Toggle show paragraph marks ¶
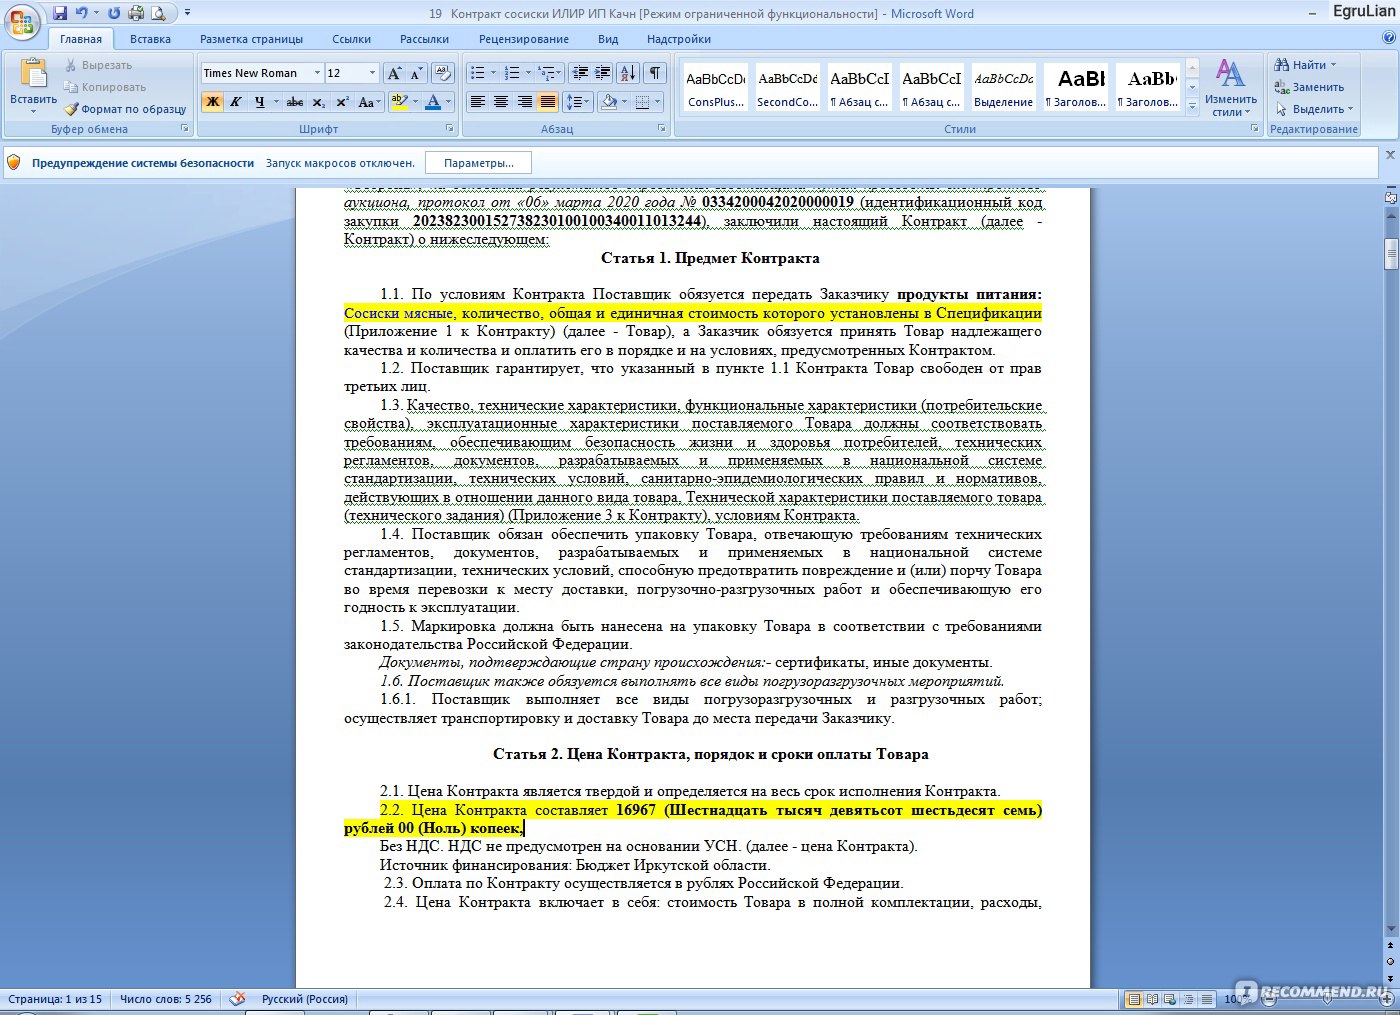The image size is (1400, 1015). point(655,73)
